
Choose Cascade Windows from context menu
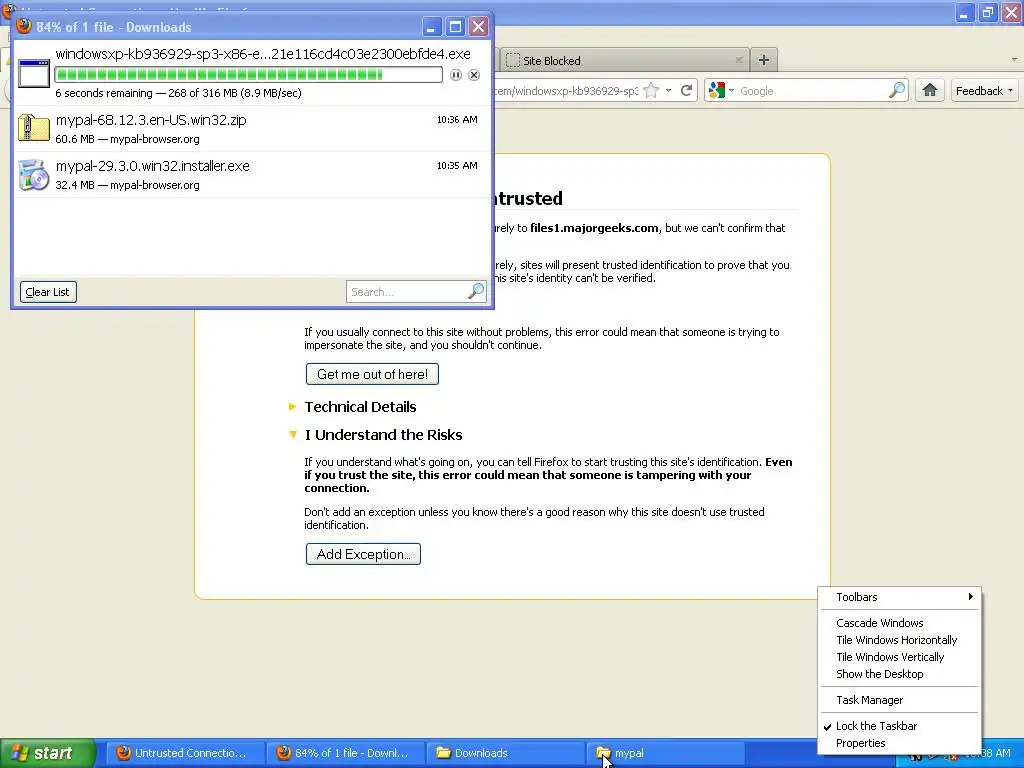click(x=899, y=623)
